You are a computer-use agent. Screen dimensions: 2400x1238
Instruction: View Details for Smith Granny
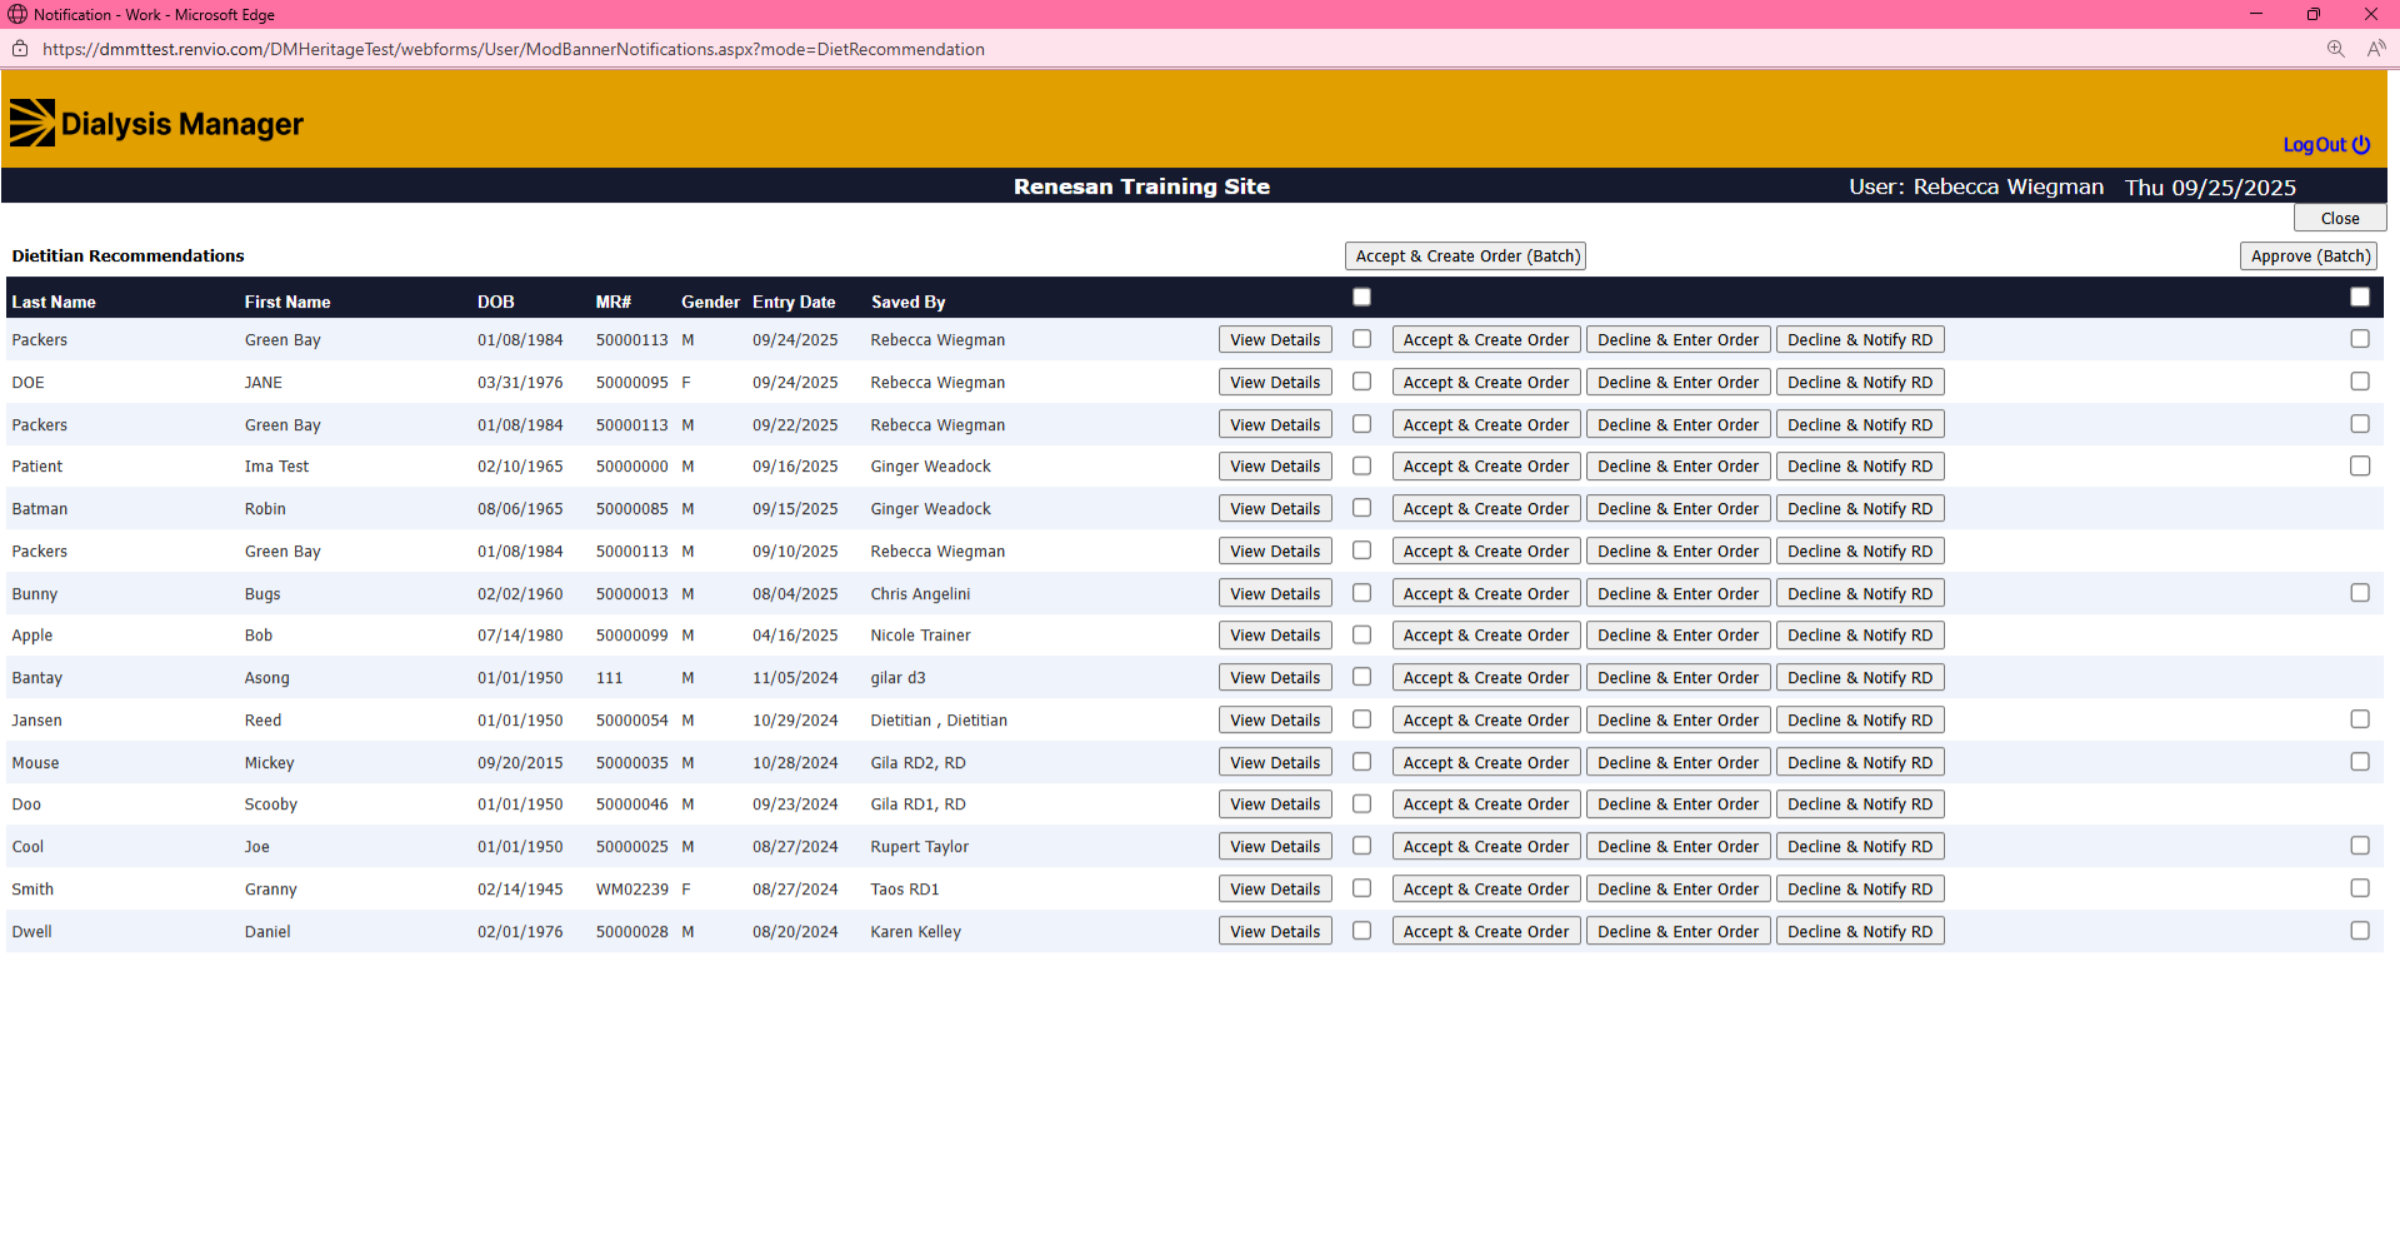pos(1275,889)
